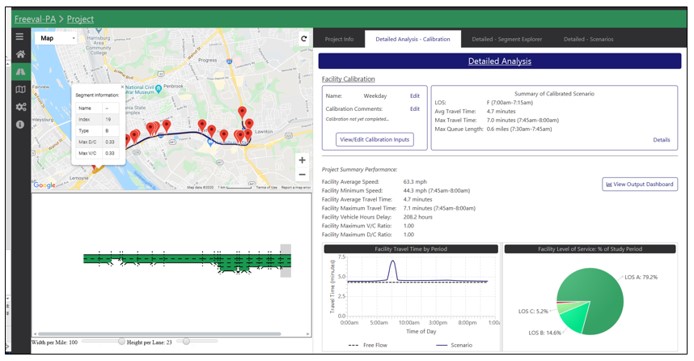The width and height of the screenshot is (694, 361).
Task: Click the northernmost red map marker
Action: click(x=242, y=112)
